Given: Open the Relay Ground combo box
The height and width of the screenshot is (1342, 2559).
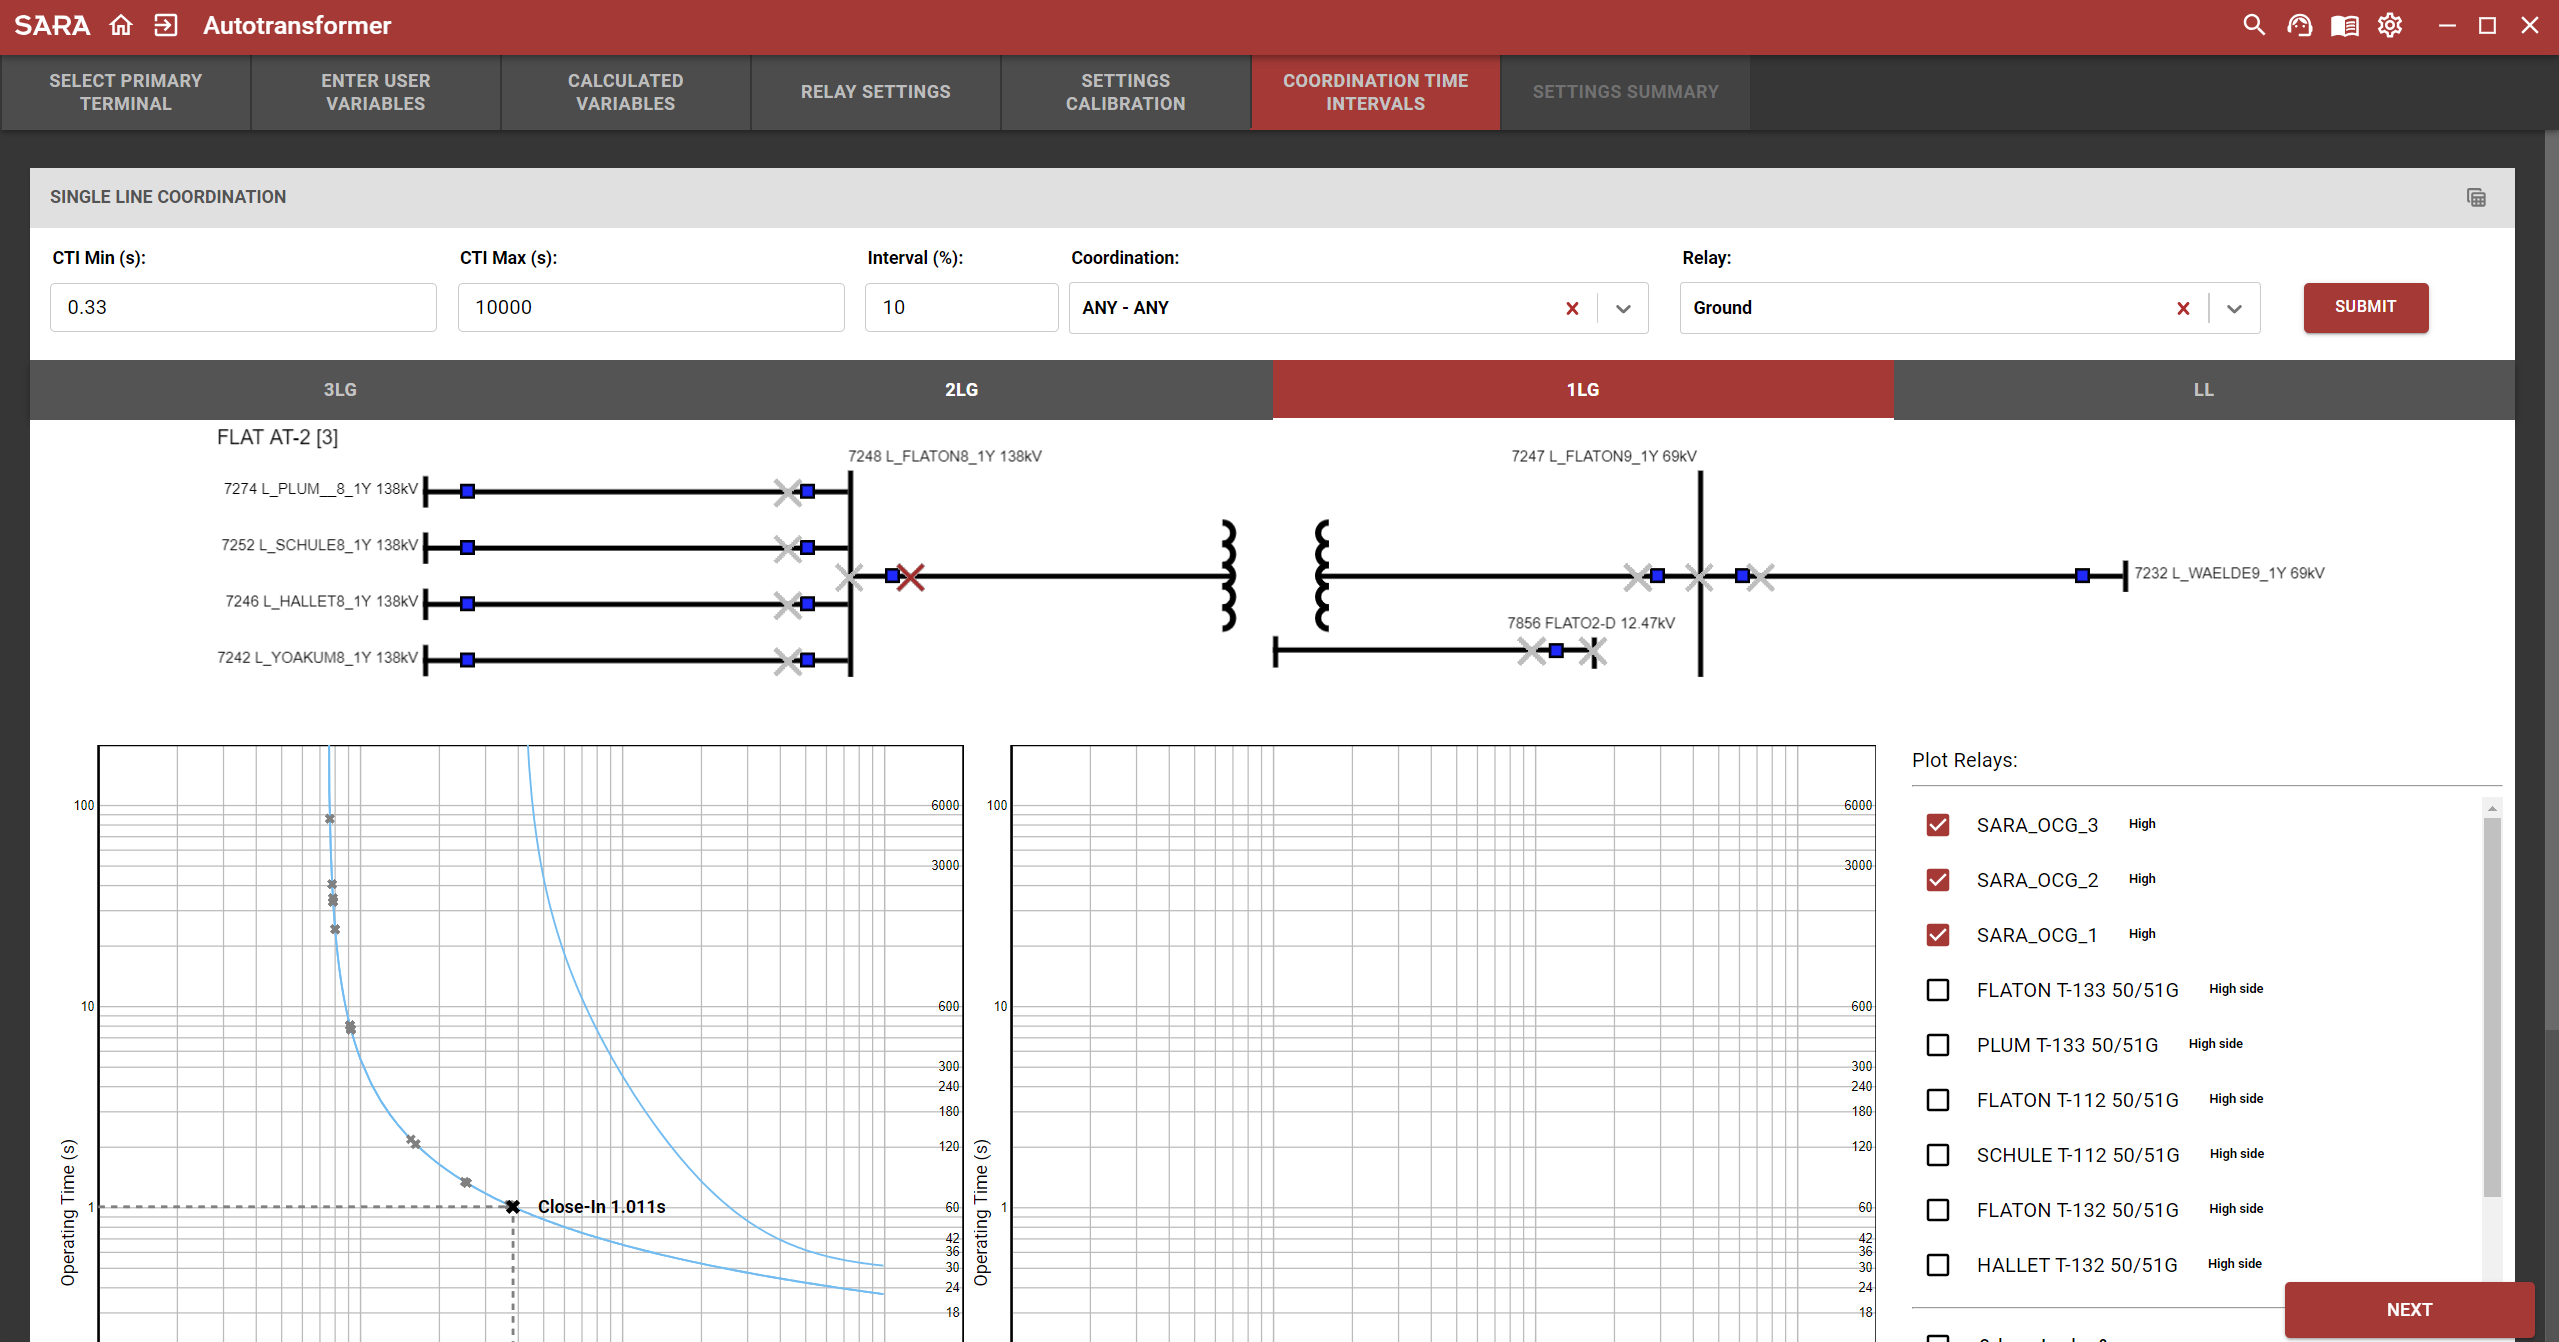Looking at the screenshot, I should click(x=1969, y=308).
